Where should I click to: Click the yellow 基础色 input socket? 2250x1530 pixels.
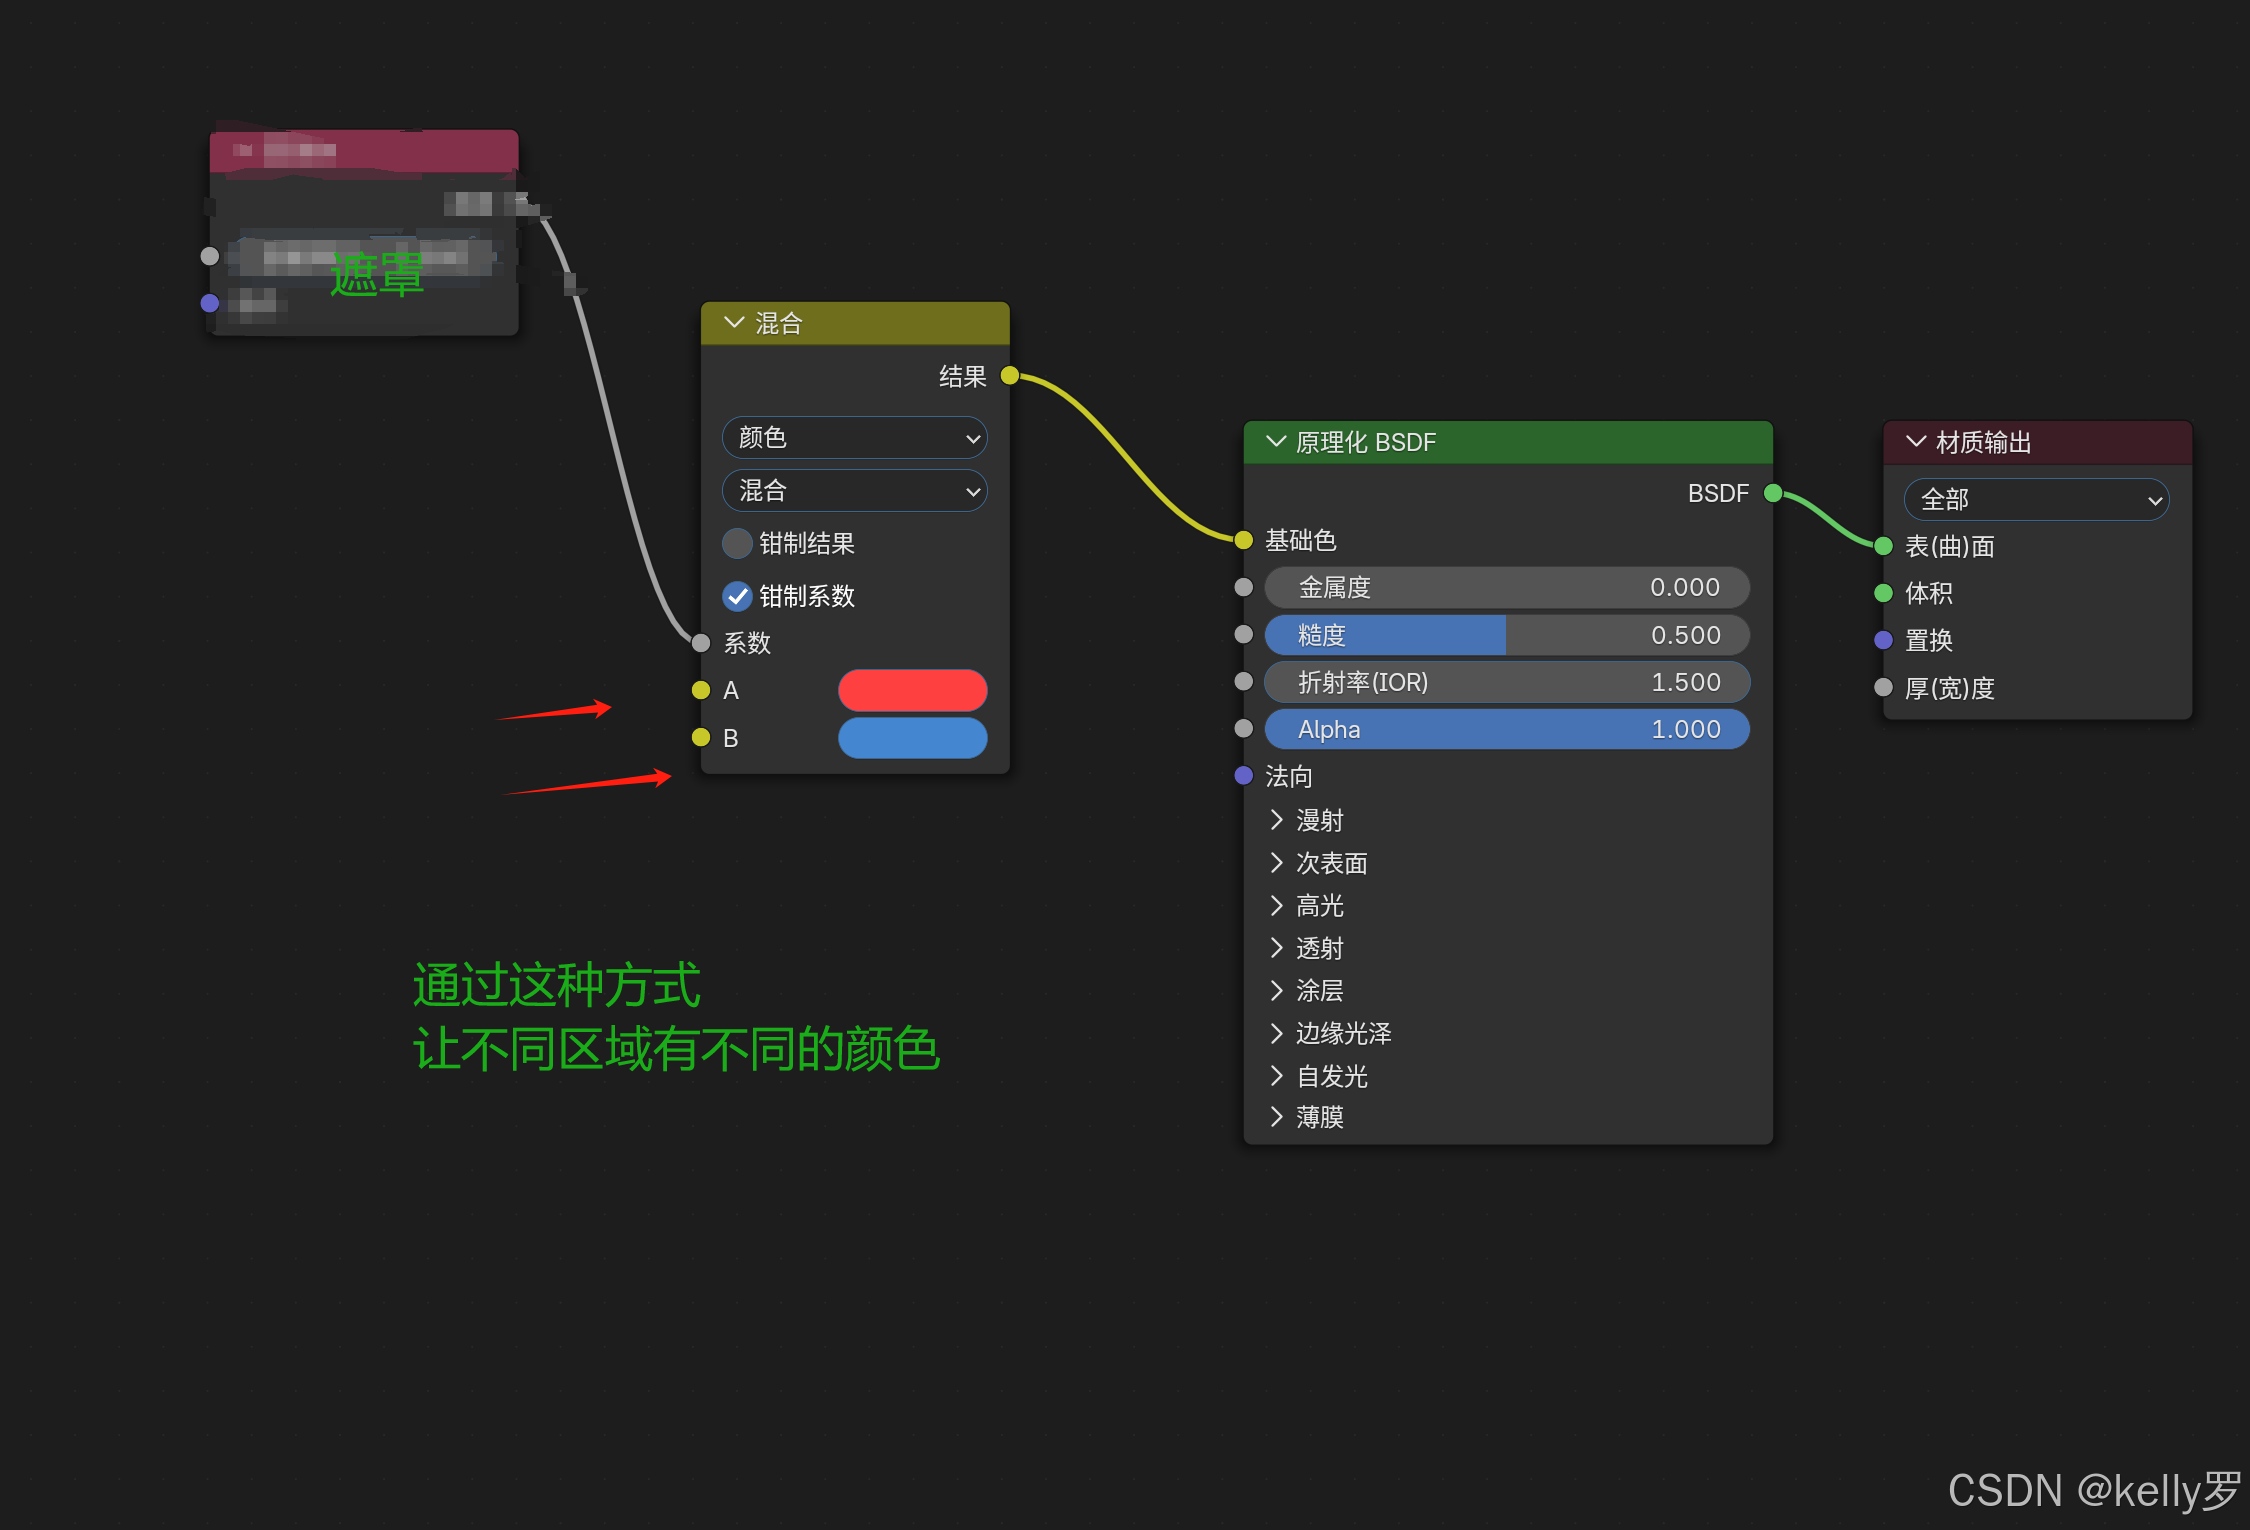(1244, 540)
